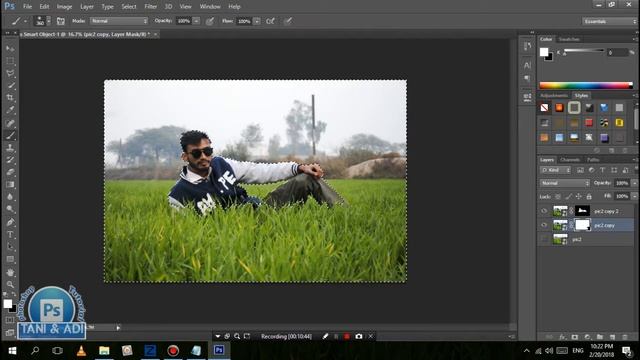Click Create new layer icon
Image resolution: width=640 pixels, height=360 pixels.
point(612,337)
